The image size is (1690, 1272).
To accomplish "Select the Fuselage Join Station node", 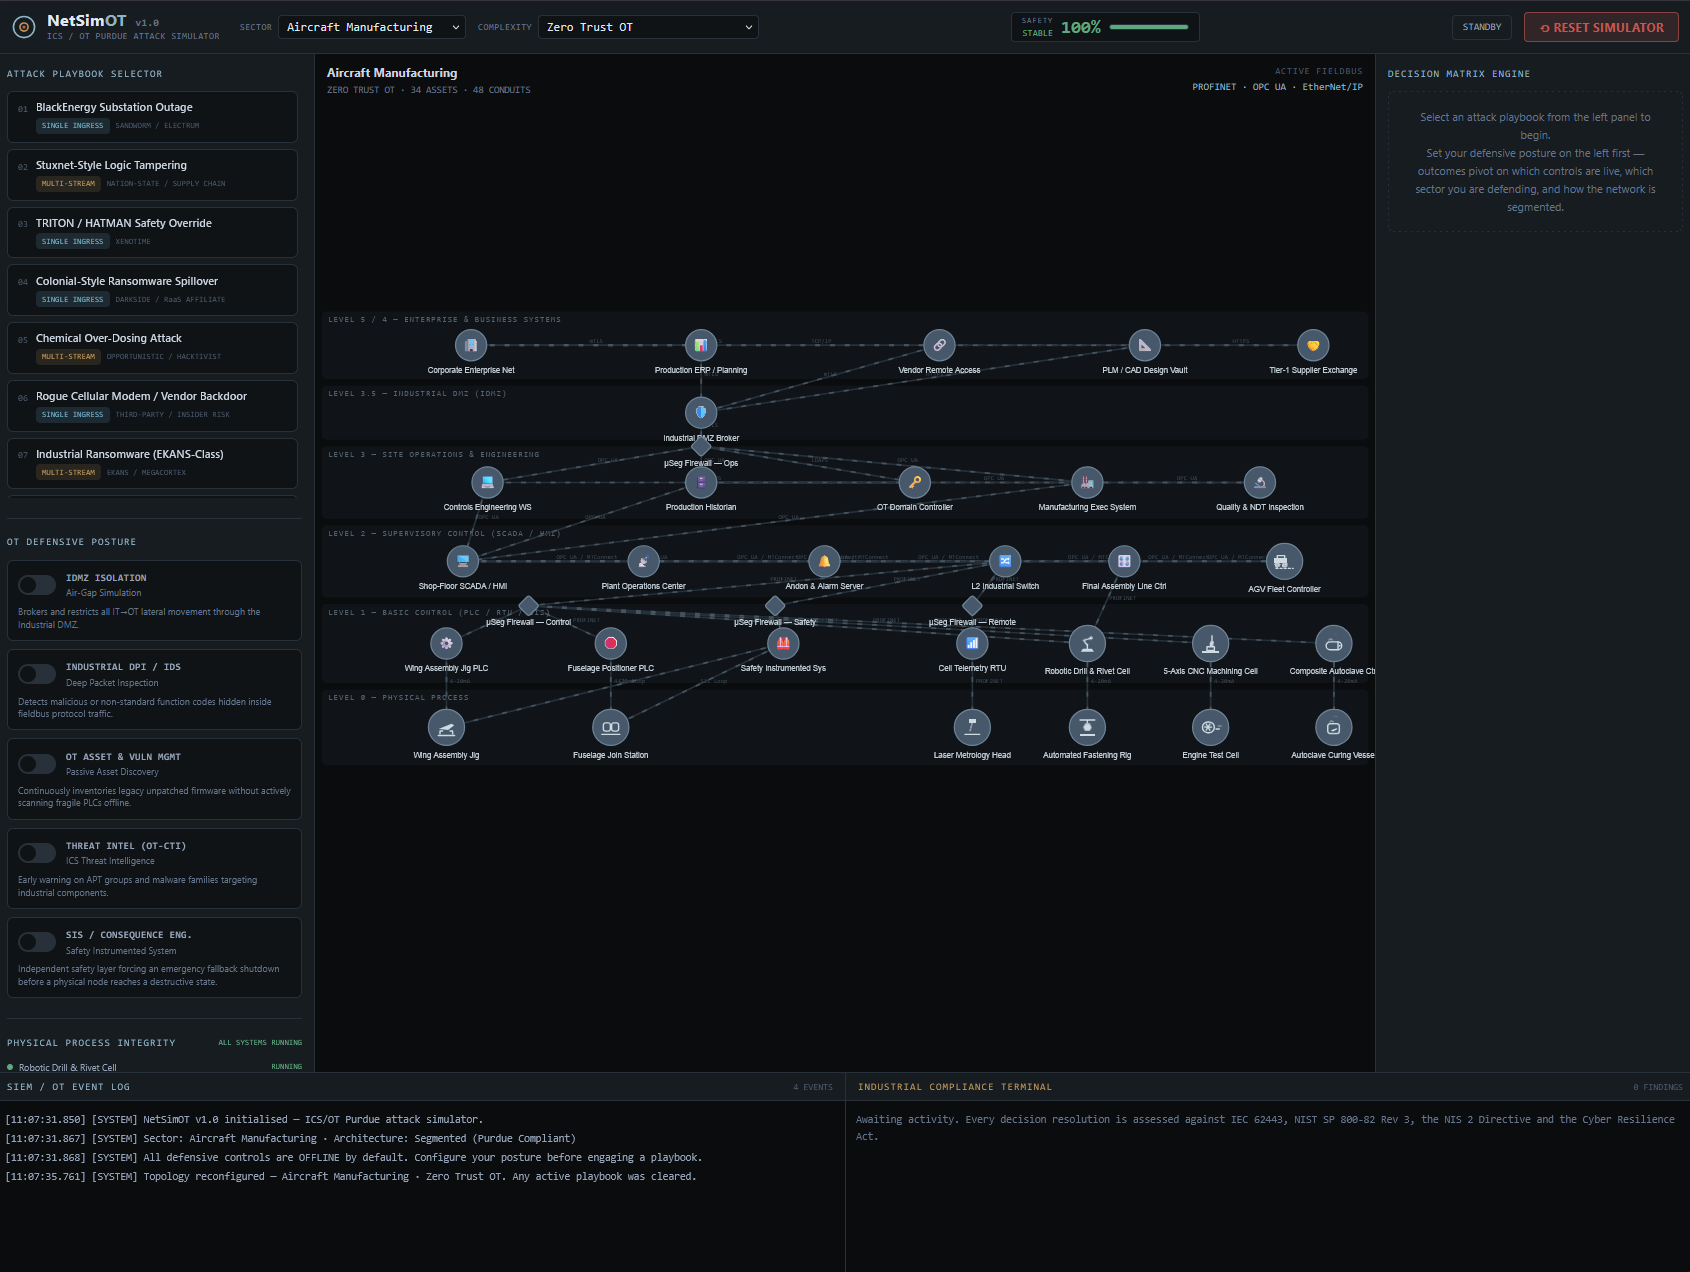I will [611, 727].
